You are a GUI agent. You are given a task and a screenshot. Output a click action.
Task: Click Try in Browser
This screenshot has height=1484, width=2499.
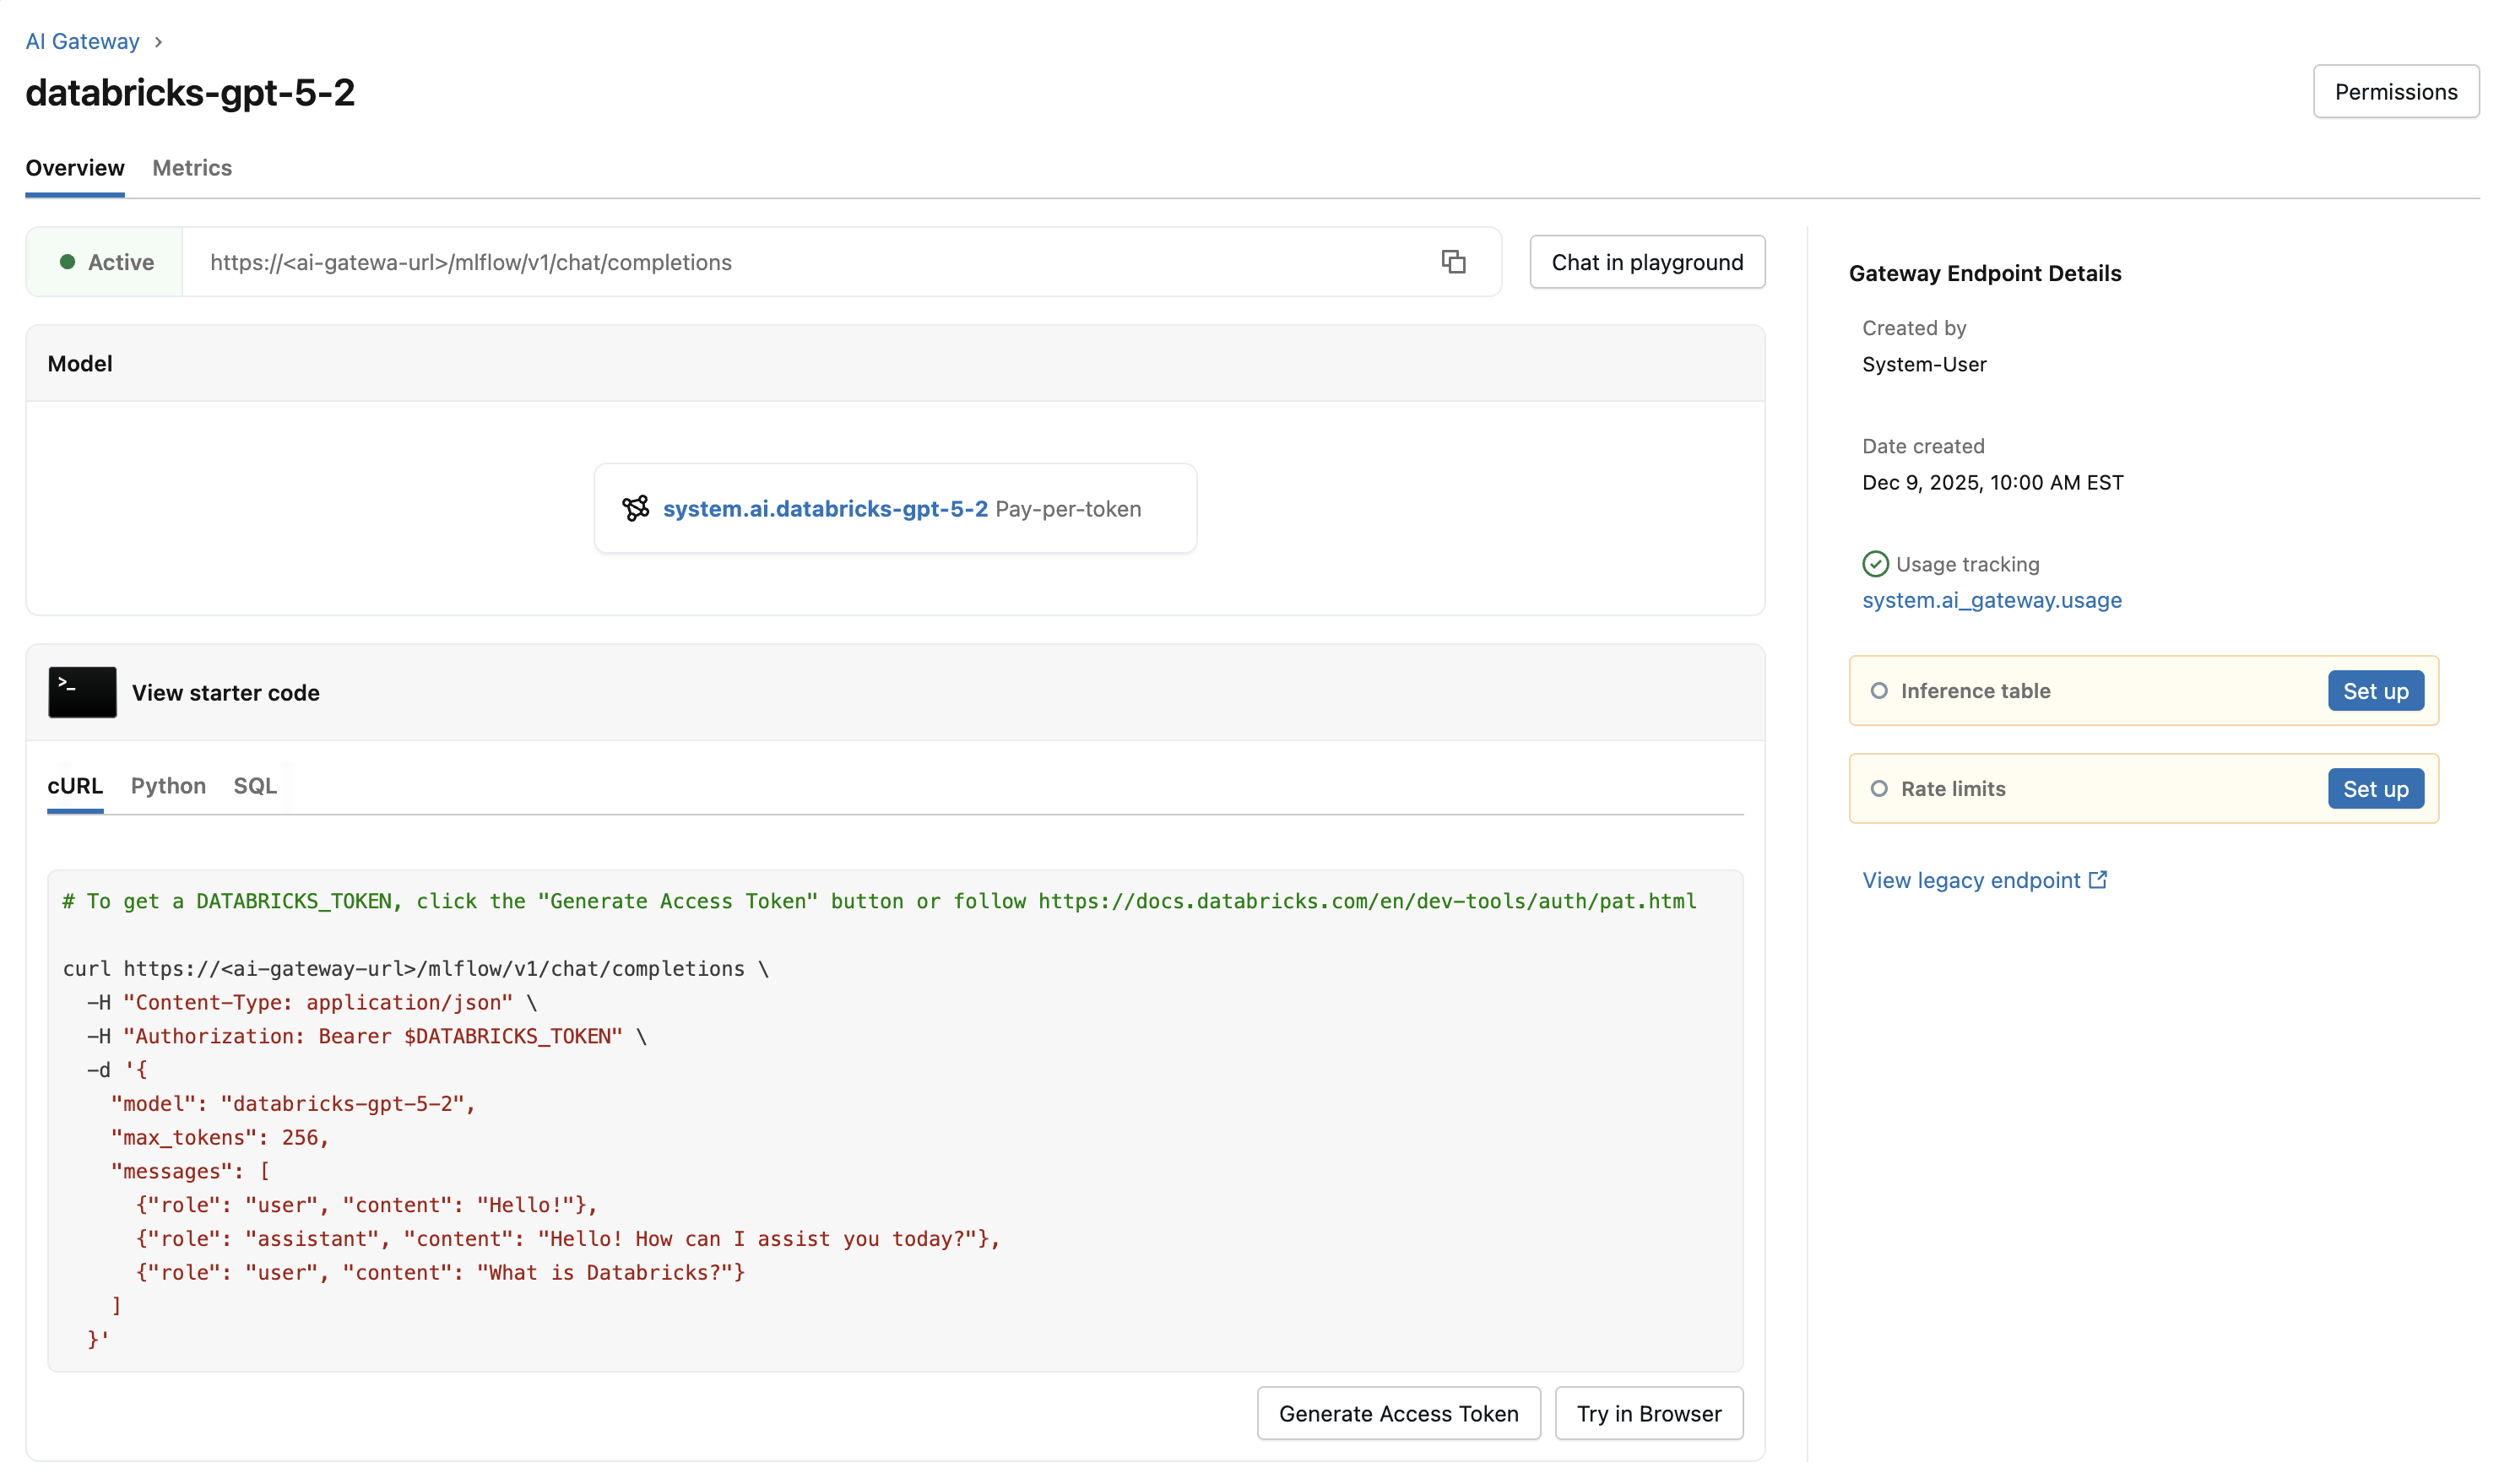1648,1413
